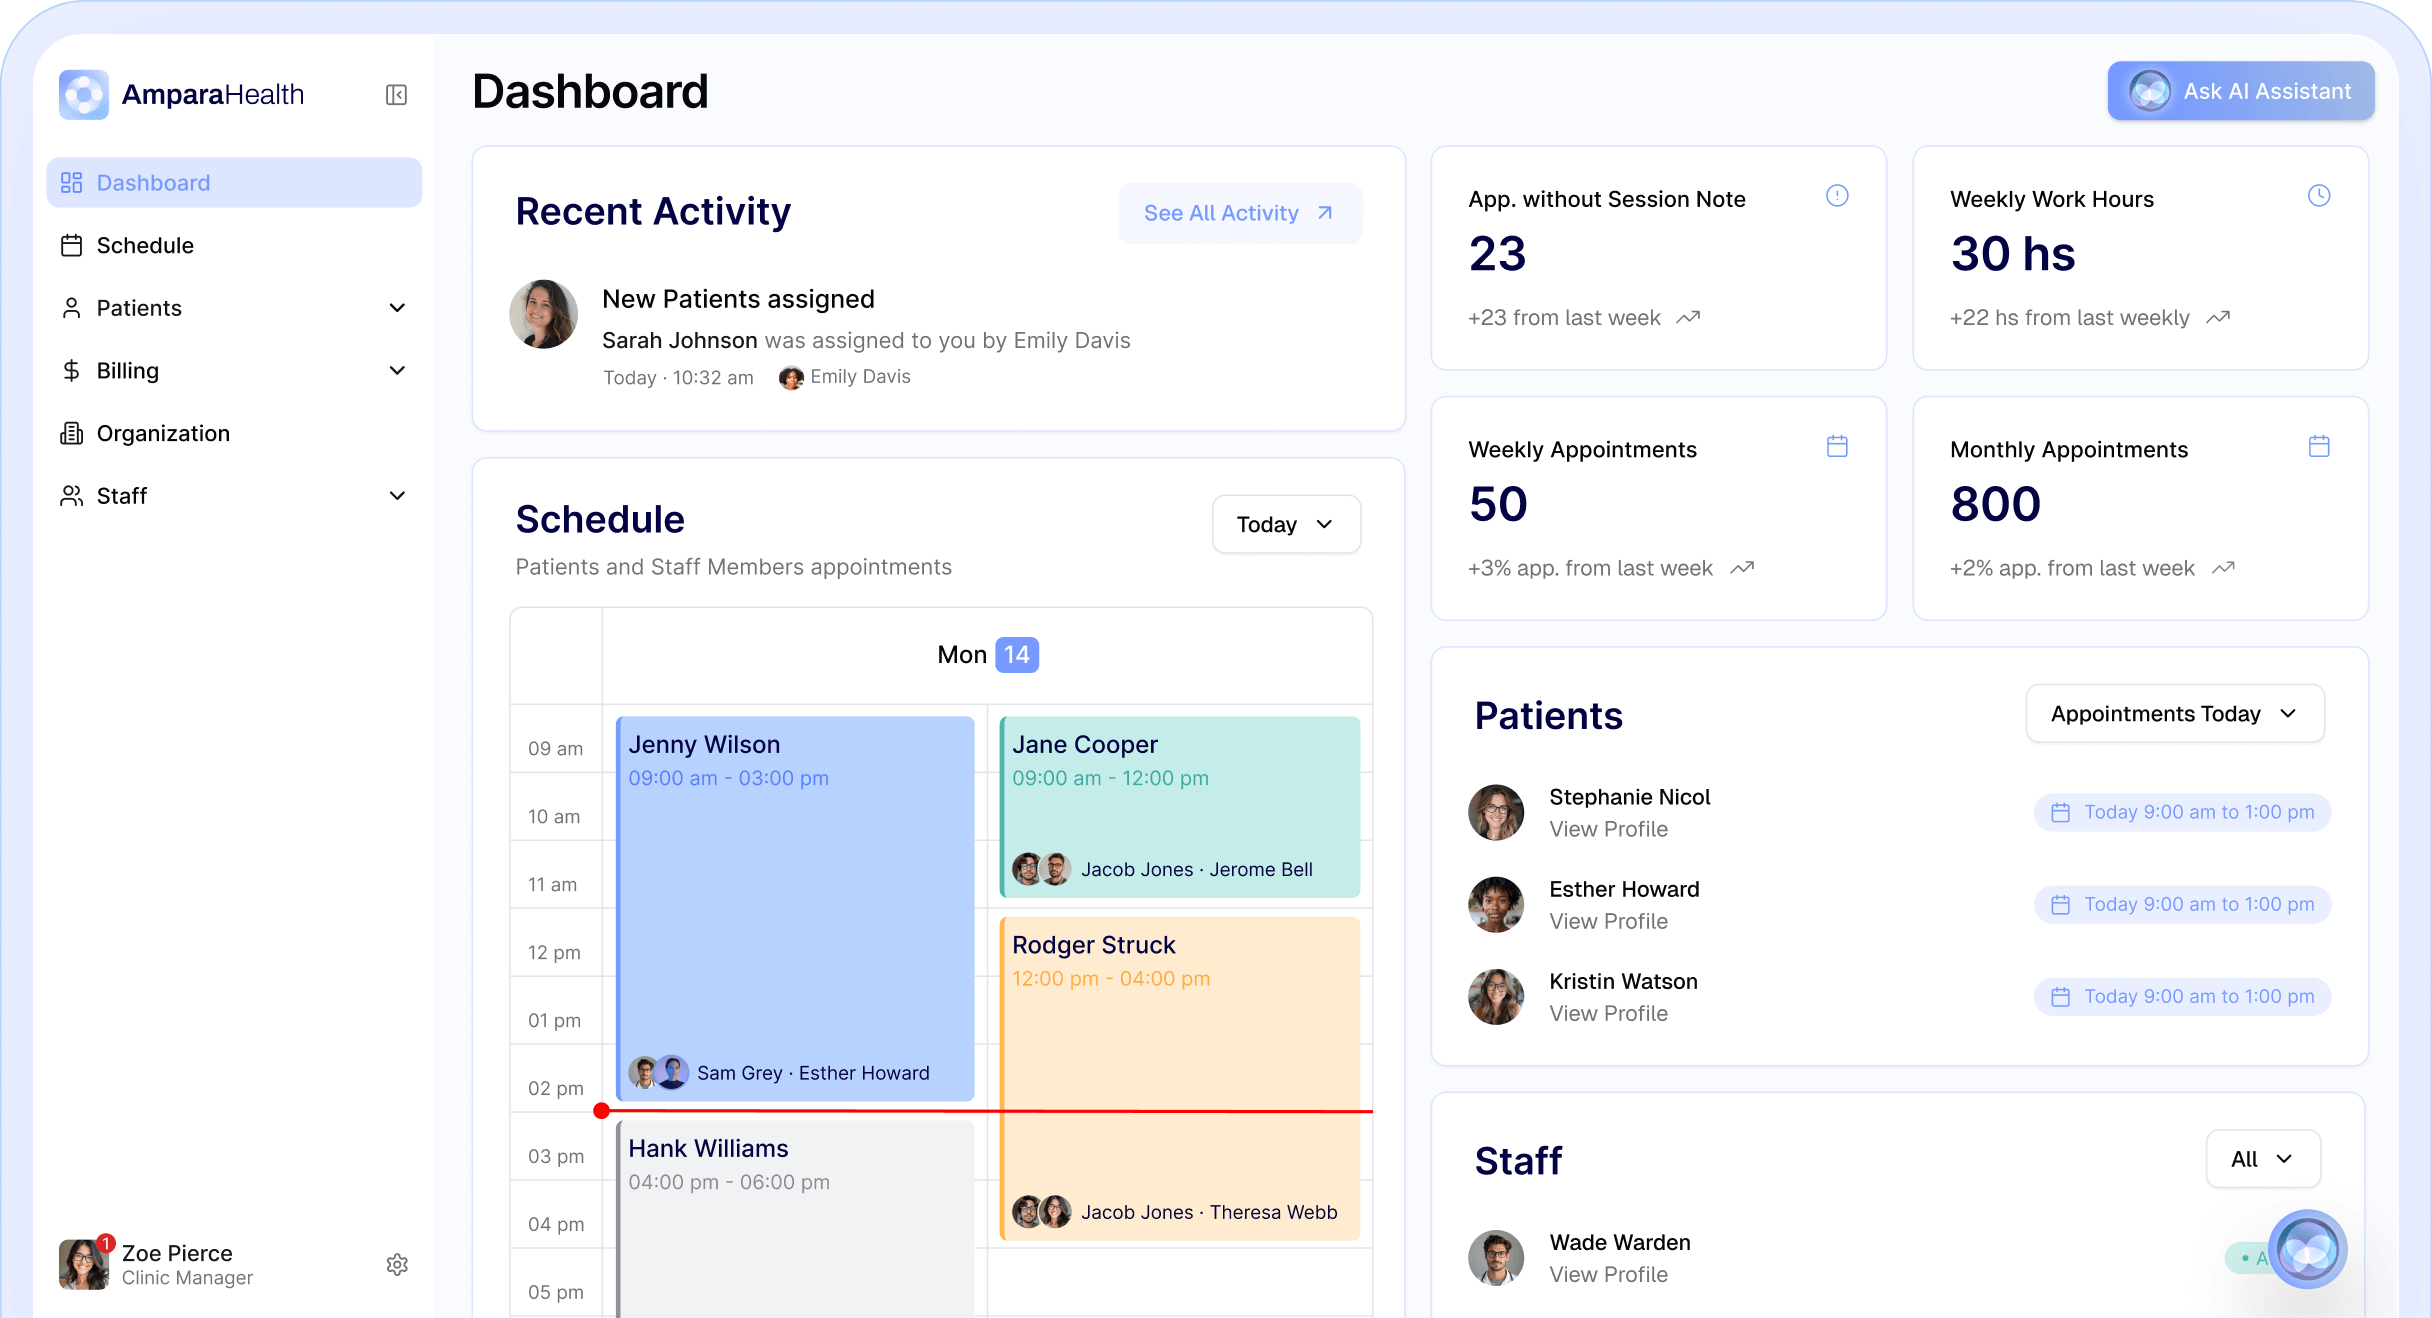Click the date badge 14 beside Mon
The width and height of the screenshot is (2432, 1318).
pos(1017,655)
